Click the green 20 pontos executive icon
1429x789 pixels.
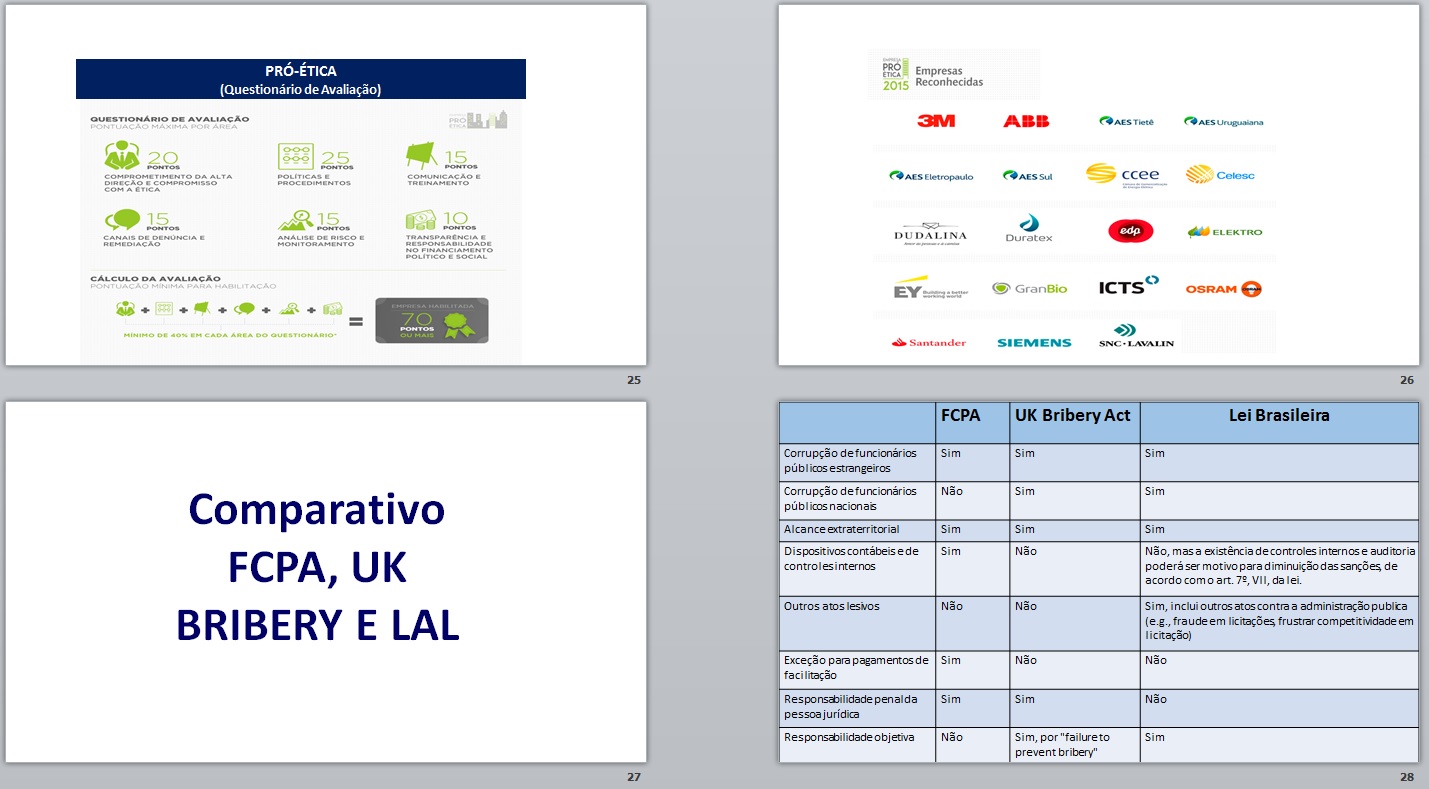(x=122, y=156)
